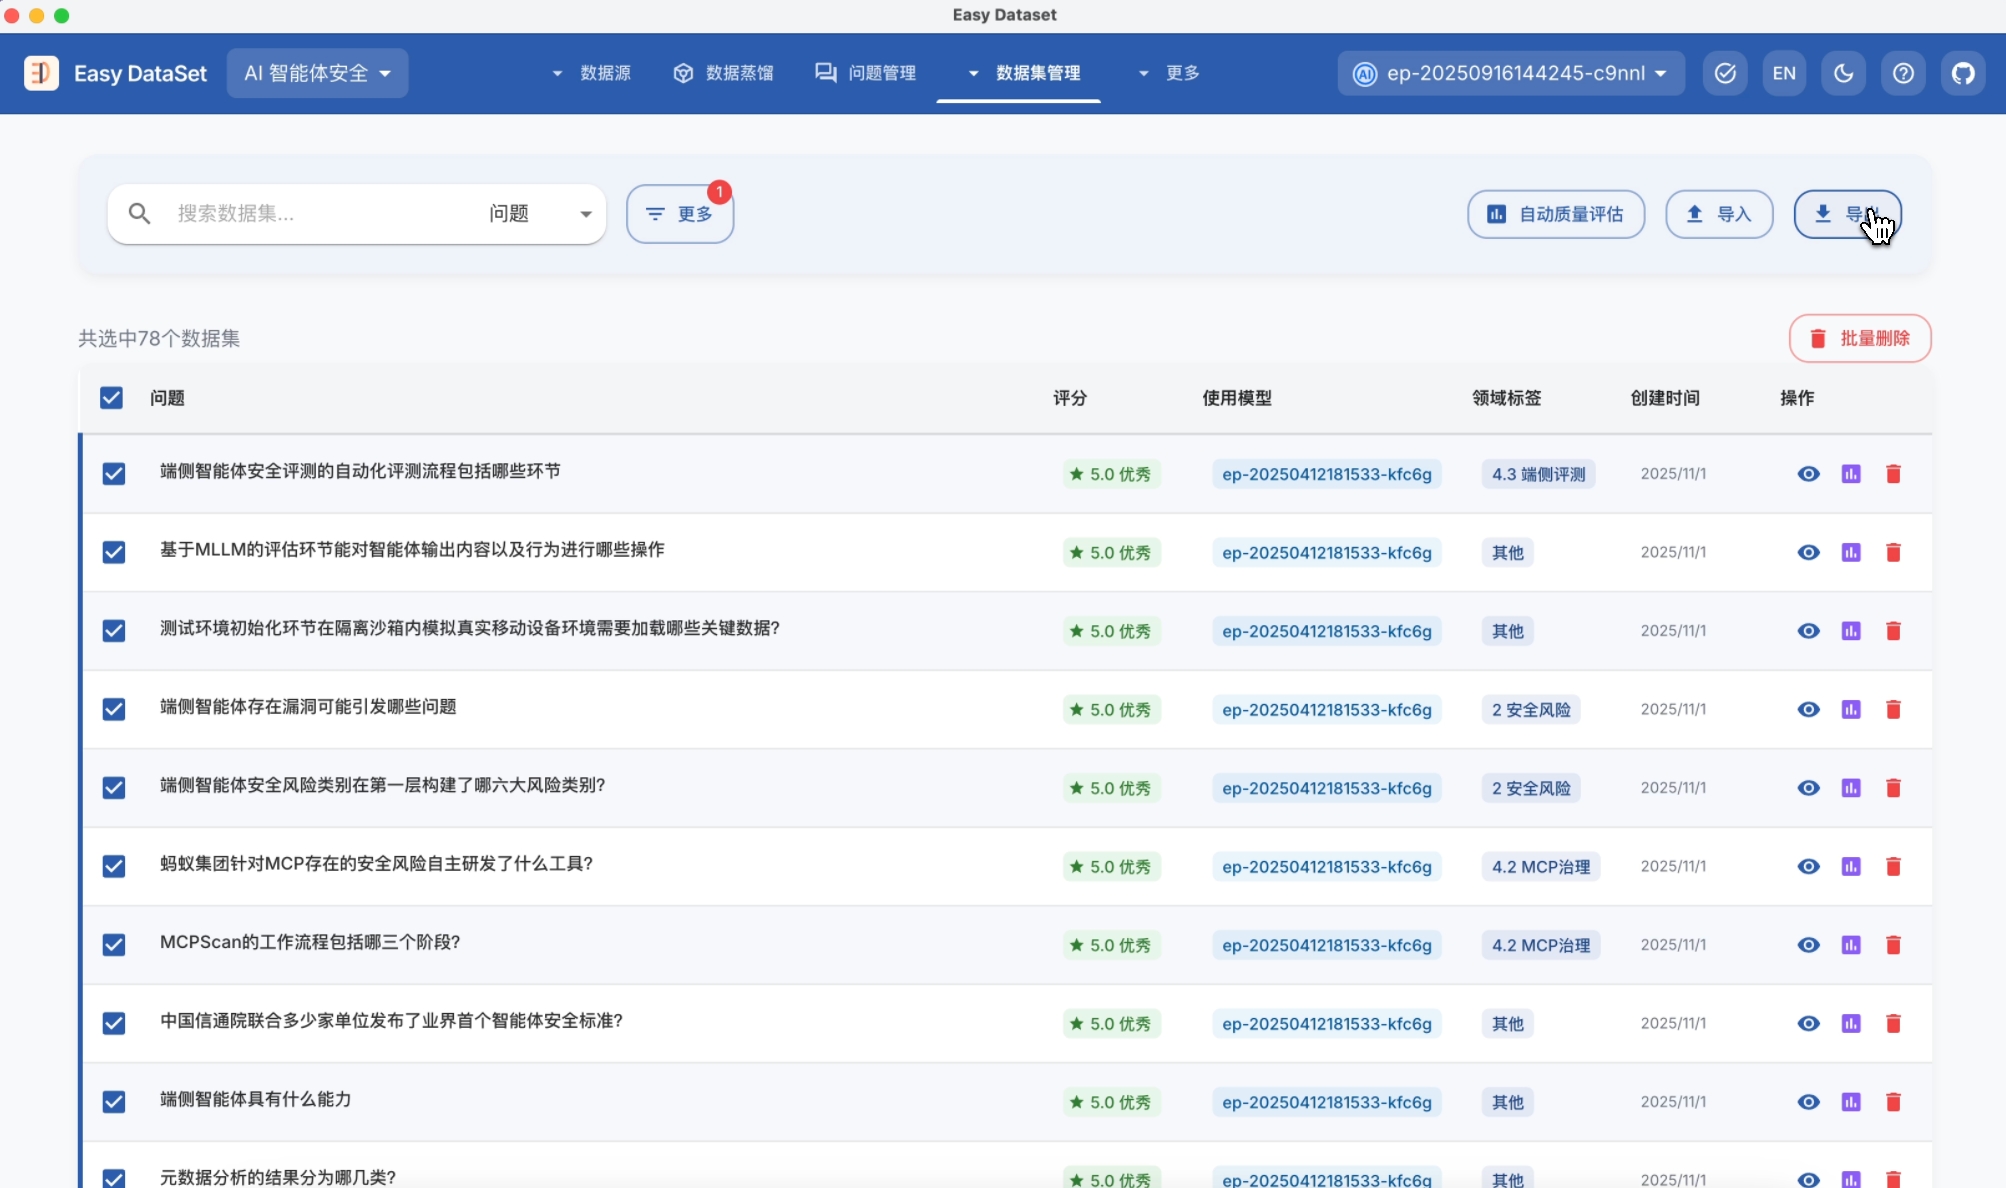Click the 自动质量评估 button
Image resolution: width=2006 pixels, height=1188 pixels.
(1555, 214)
